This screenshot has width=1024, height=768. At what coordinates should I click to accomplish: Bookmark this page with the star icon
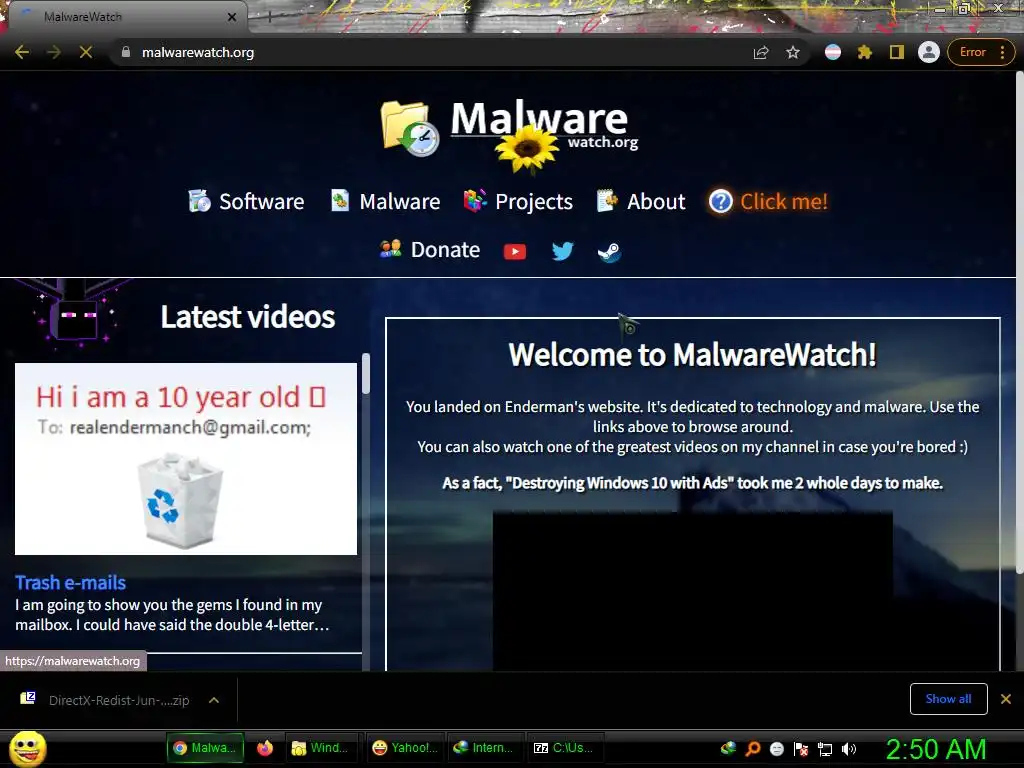(793, 52)
